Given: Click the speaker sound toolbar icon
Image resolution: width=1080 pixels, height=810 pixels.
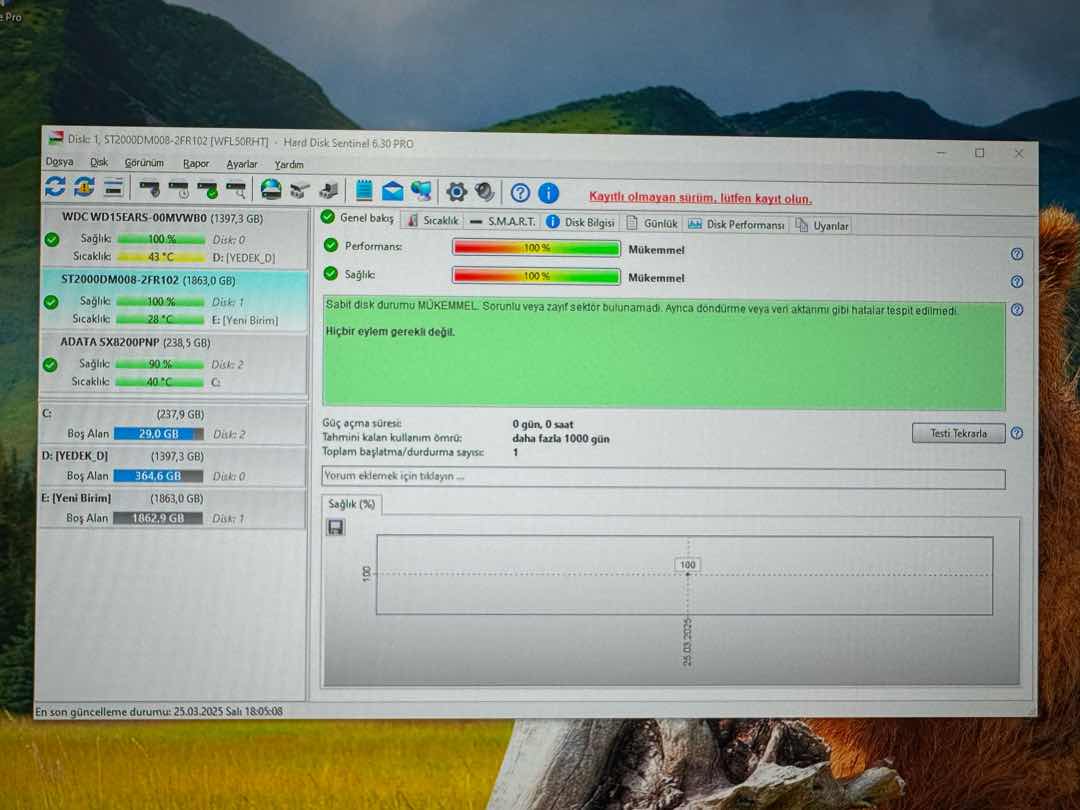Looking at the screenshot, I should click(x=485, y=191).
